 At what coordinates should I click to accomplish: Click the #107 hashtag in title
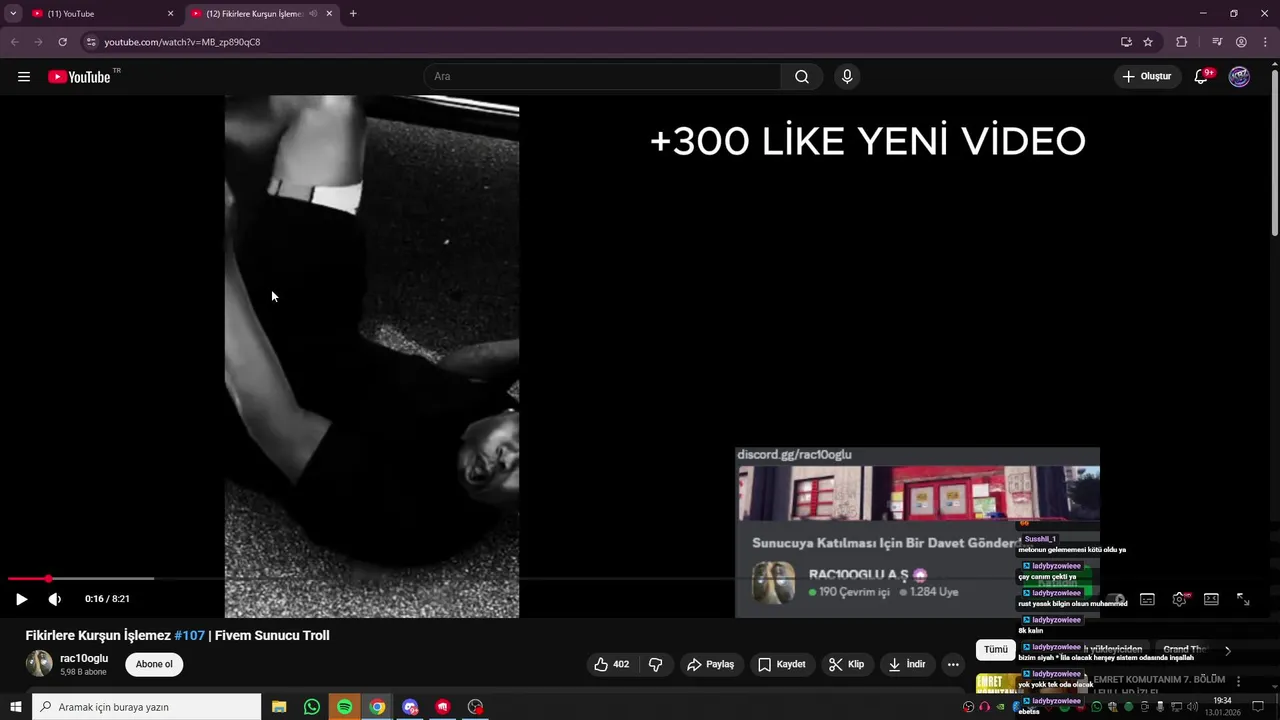[190, 635]
